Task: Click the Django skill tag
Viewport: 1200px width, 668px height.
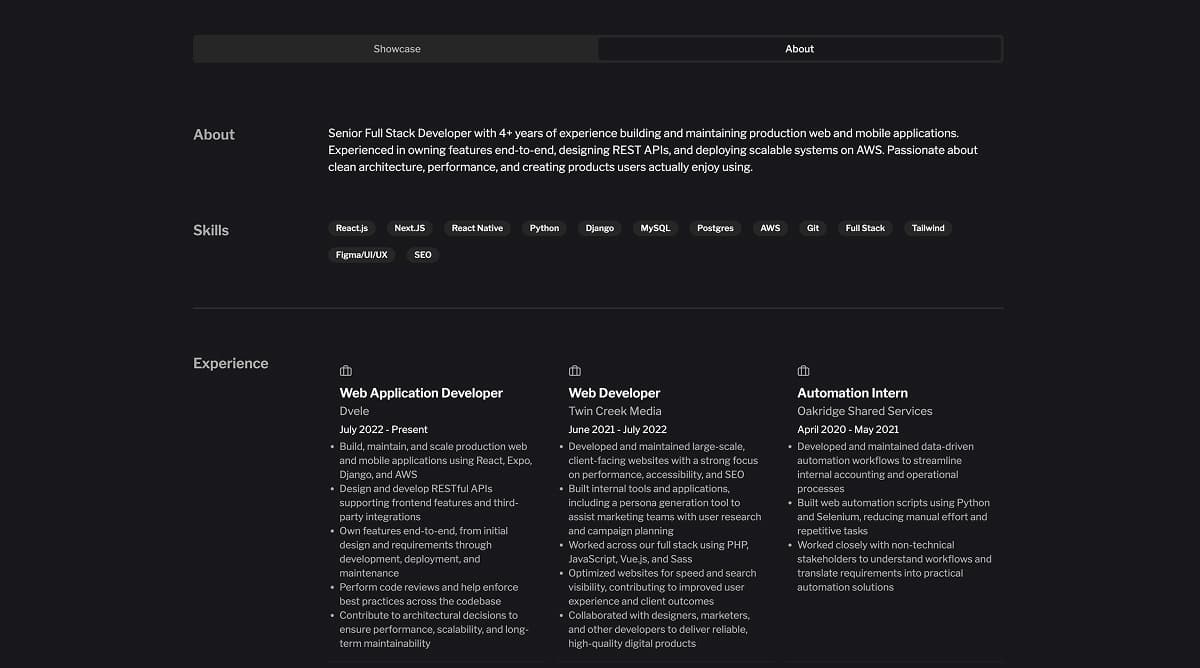Action: coord(600,228)
